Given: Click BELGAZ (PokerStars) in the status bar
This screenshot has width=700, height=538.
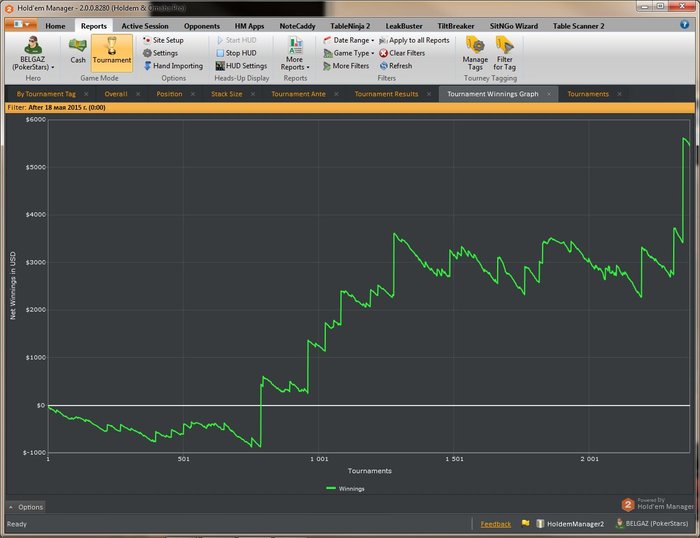Looking at the screenshot, I should click(652, 523).
